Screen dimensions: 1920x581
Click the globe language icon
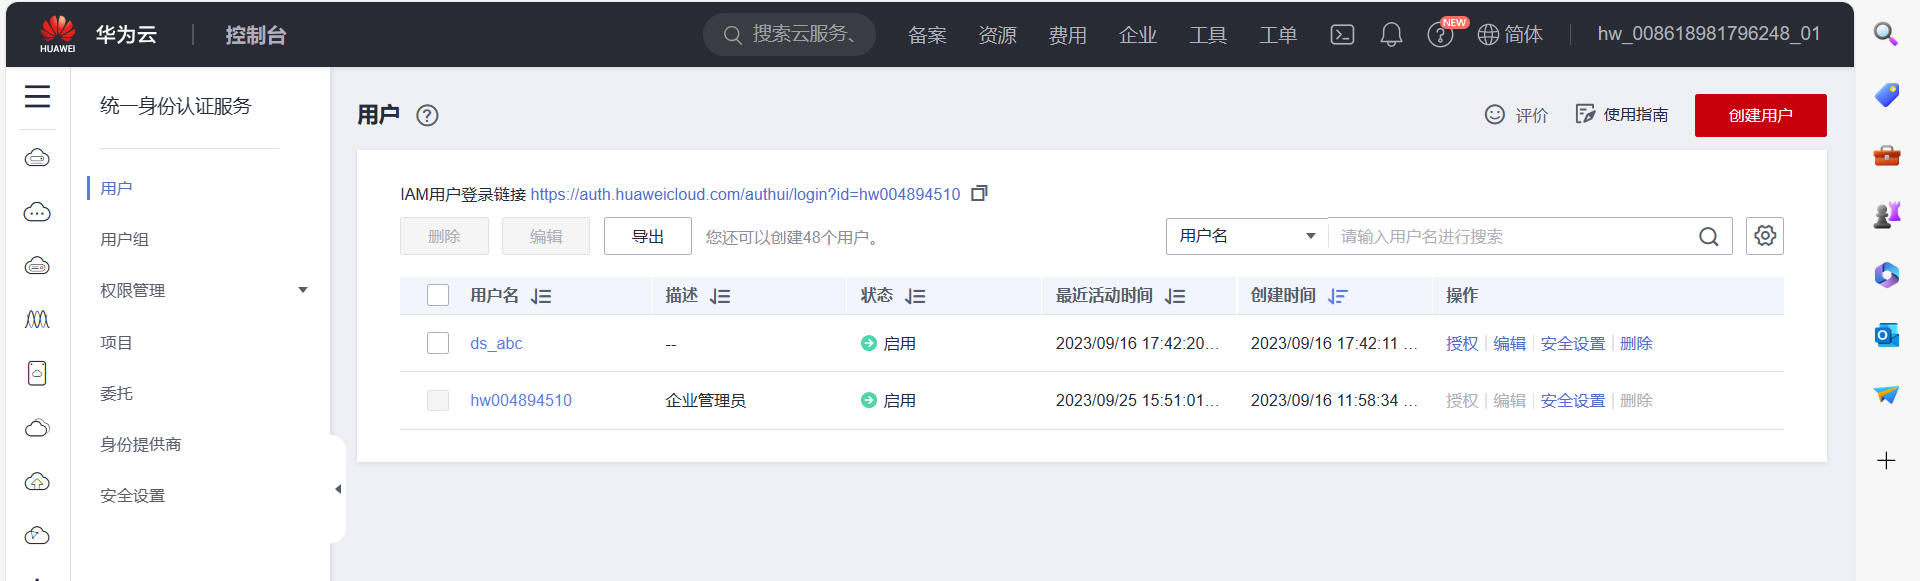tap(1488, 35)
